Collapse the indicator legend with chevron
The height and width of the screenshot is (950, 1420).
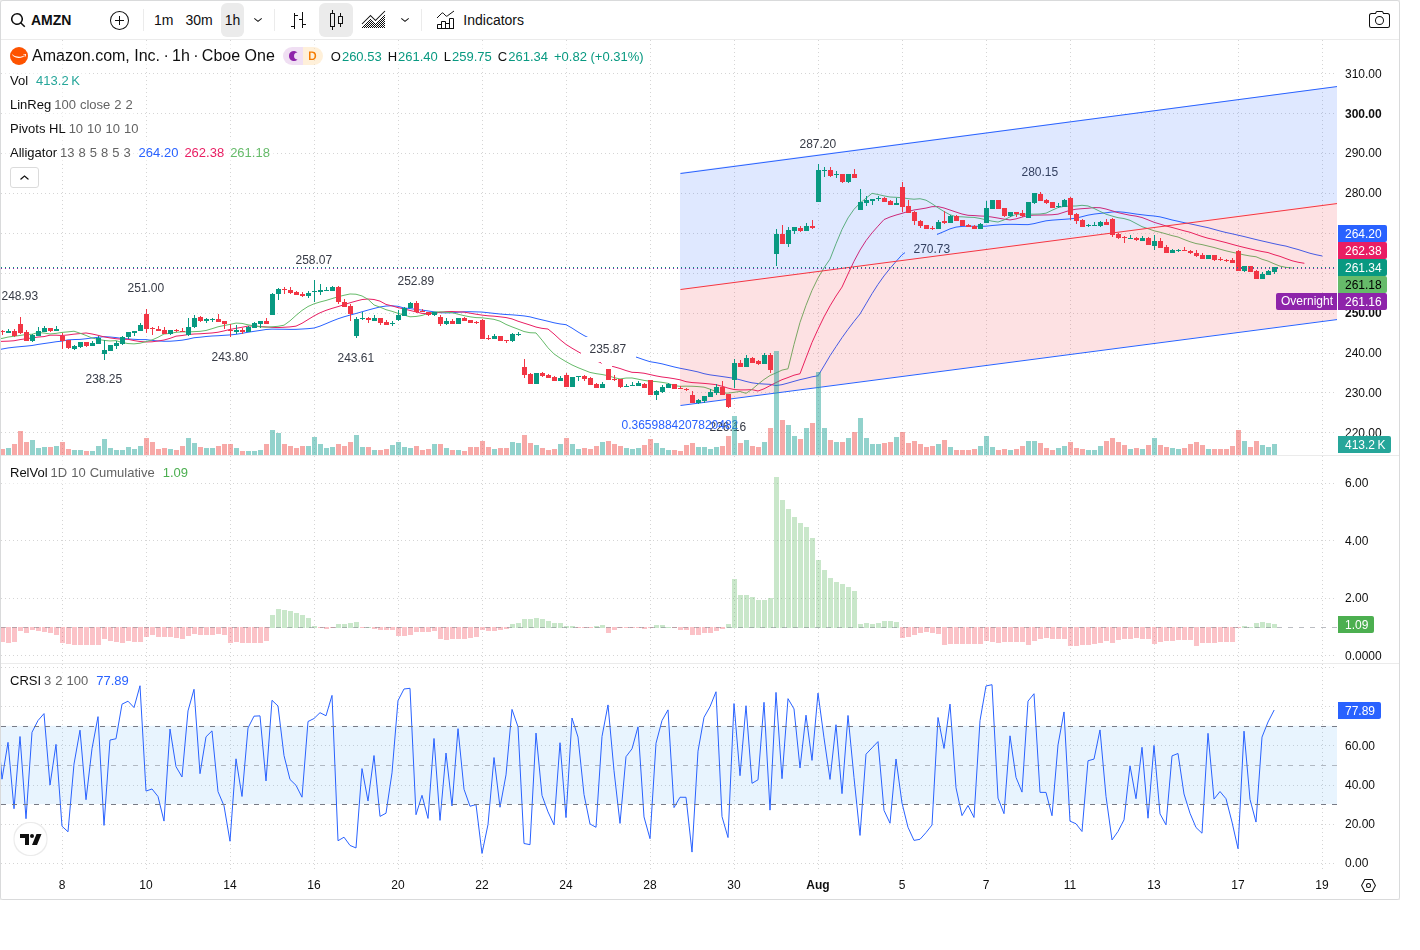[24, 177]
